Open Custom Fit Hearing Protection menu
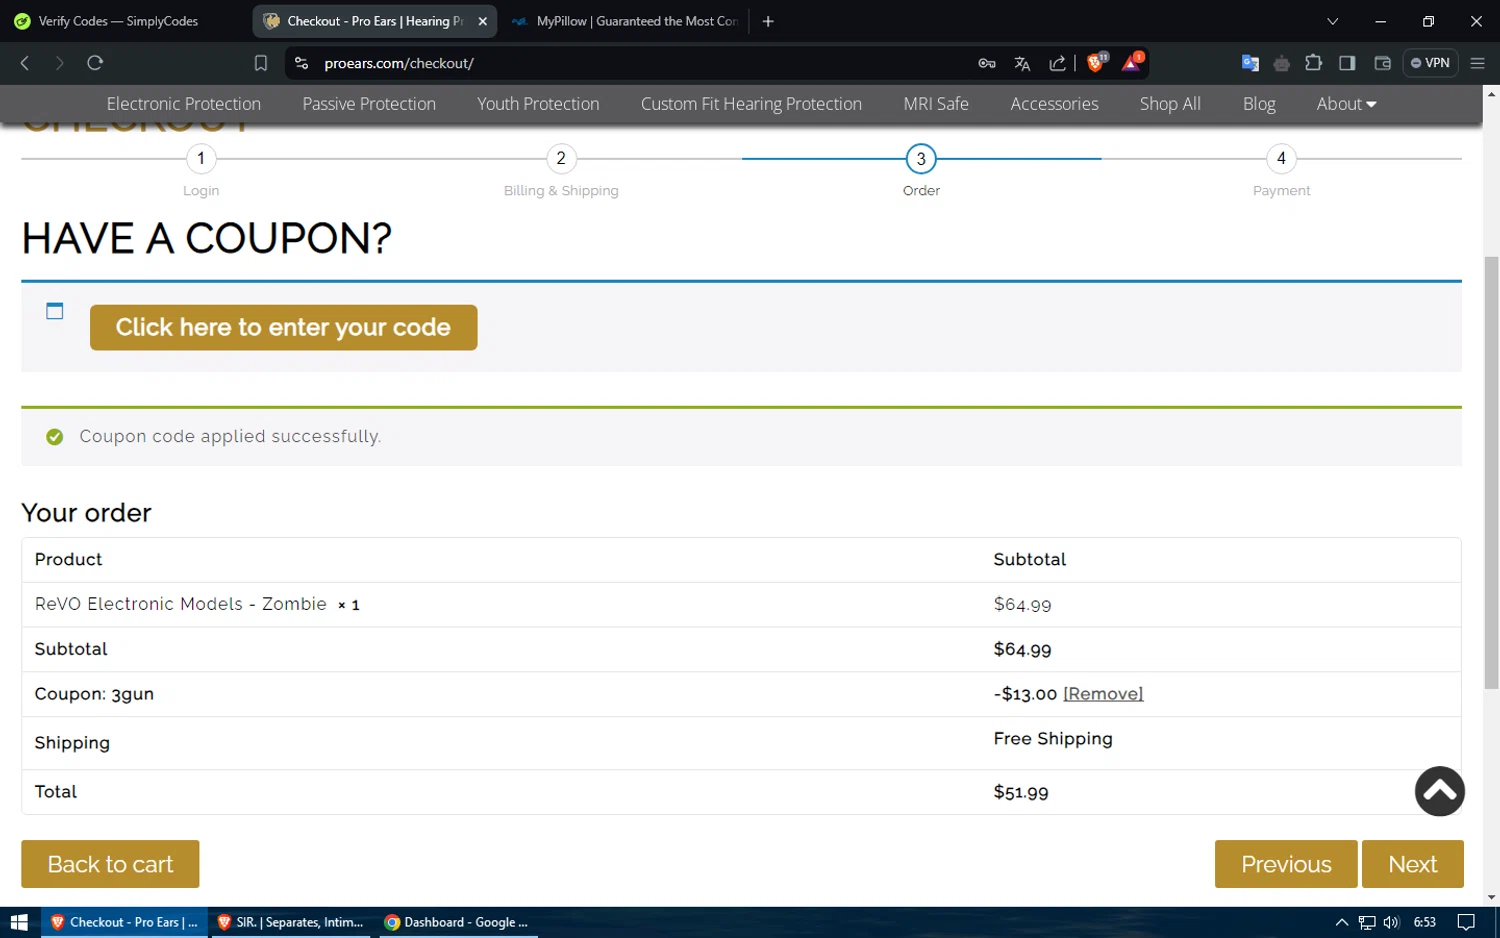Screen dimensions: 1500x938 [x=751, y=104]
